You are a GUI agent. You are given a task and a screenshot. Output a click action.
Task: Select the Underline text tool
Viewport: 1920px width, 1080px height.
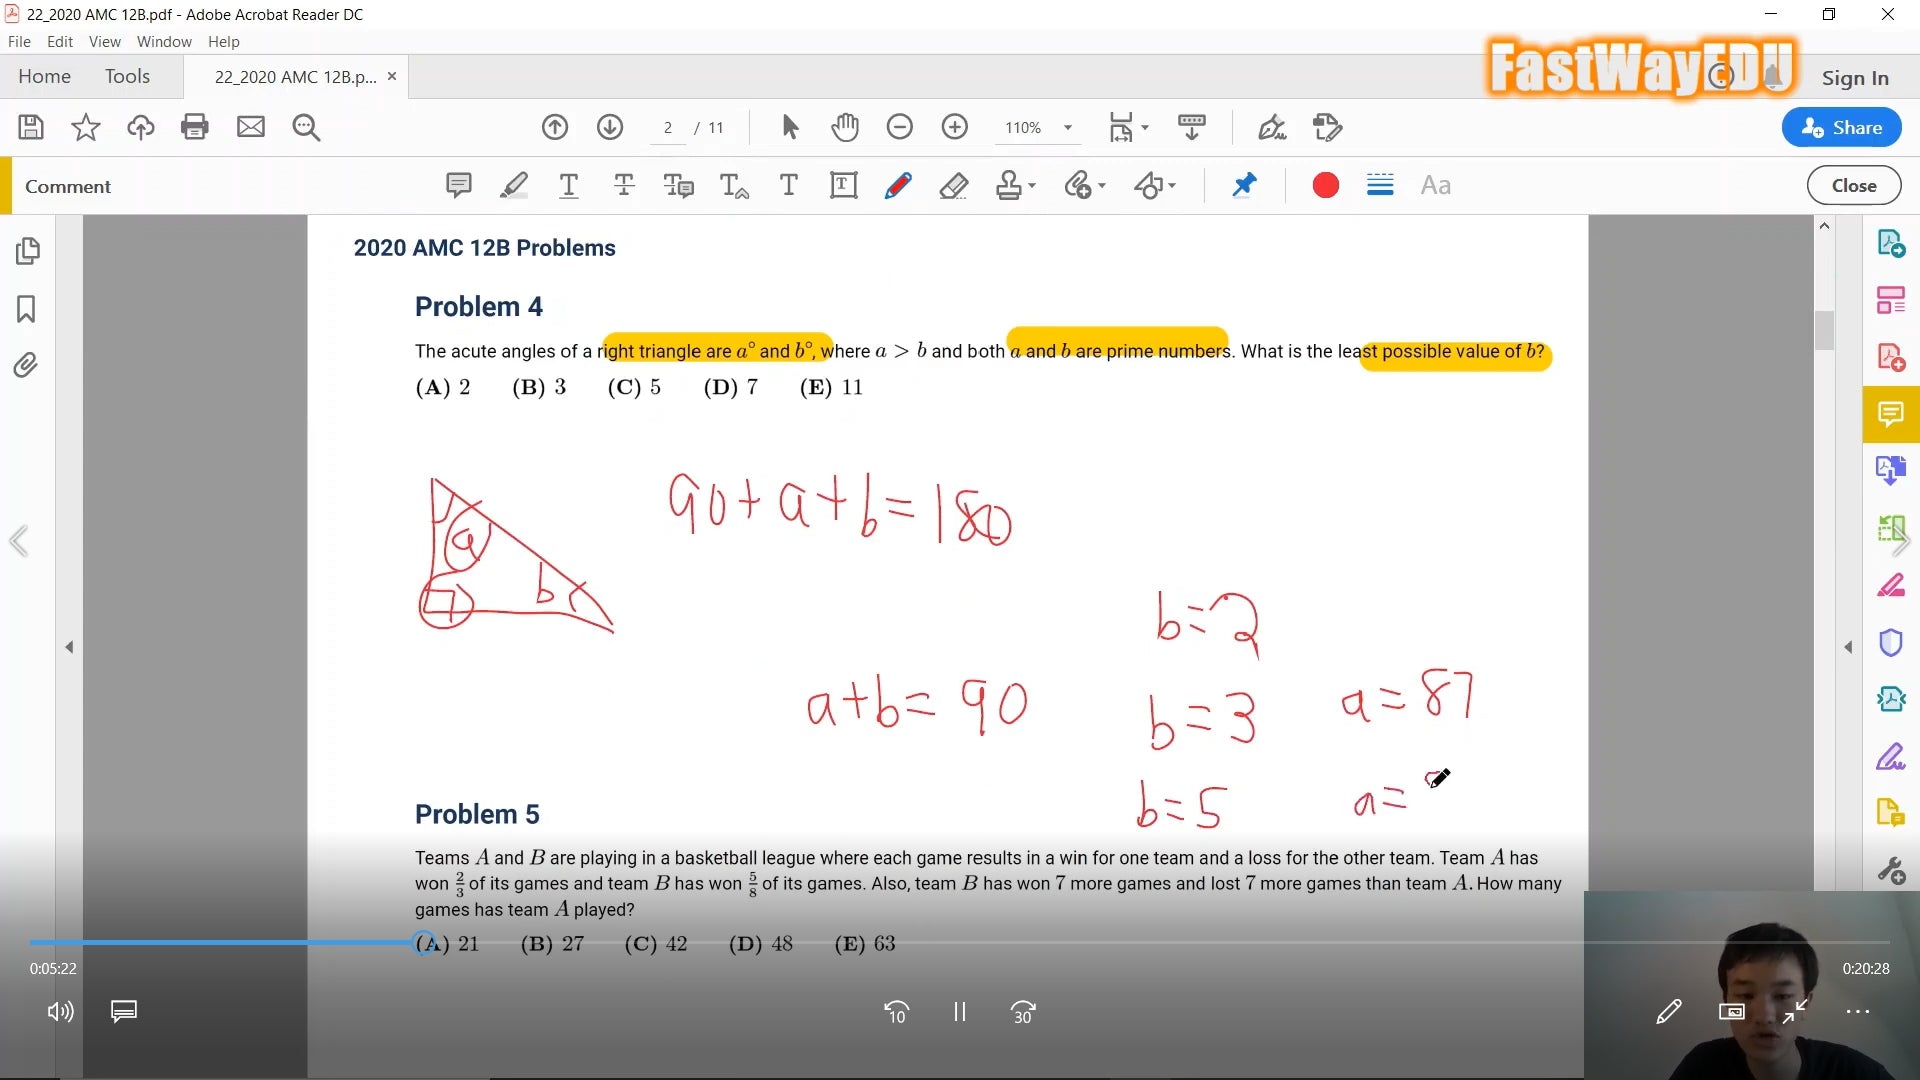569,185
